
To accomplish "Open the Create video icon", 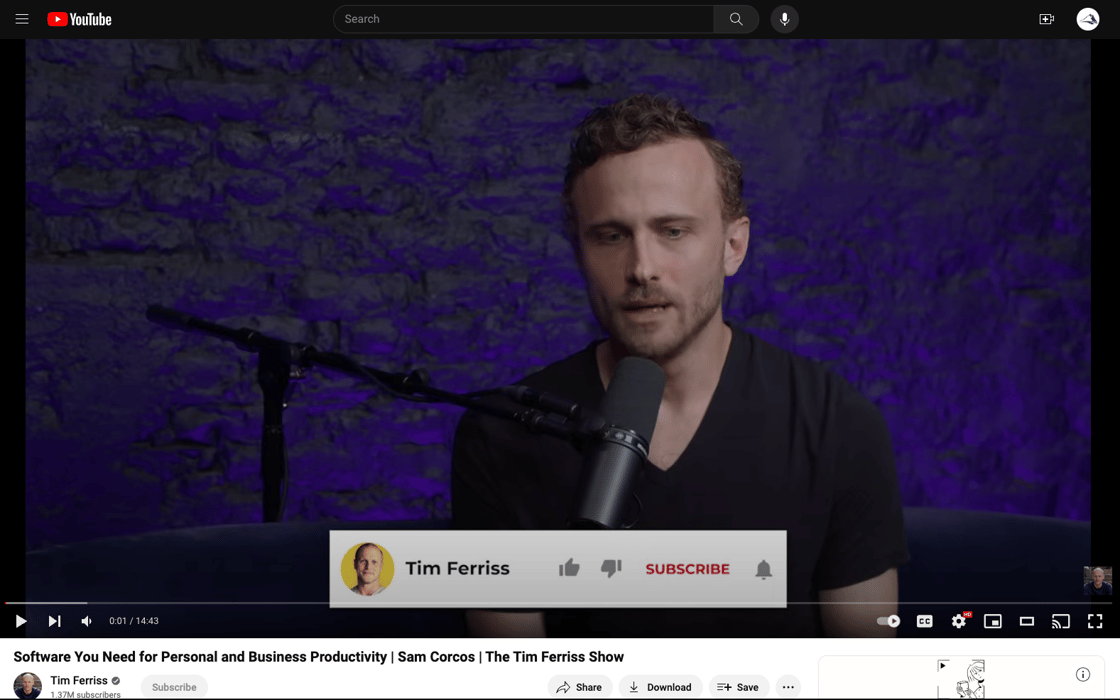I will click(x=1046, y=19).
